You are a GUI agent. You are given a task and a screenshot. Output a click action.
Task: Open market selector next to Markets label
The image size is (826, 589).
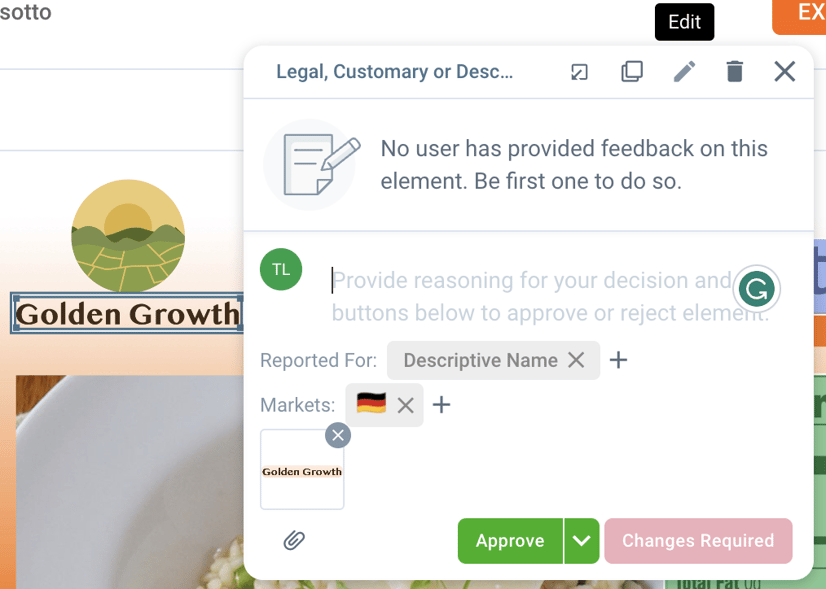[x=440, y=405]
